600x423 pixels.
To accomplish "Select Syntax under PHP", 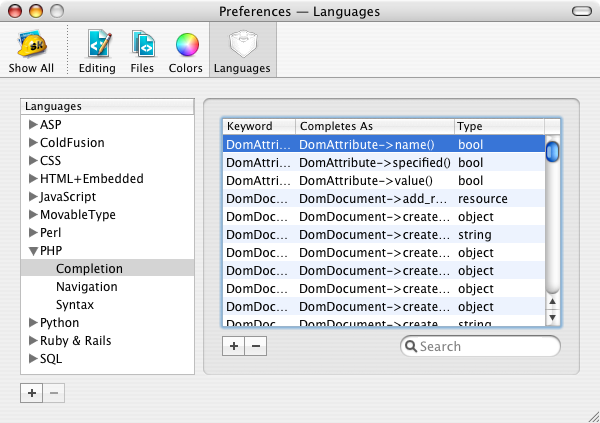I will click(x=75, y=305).
